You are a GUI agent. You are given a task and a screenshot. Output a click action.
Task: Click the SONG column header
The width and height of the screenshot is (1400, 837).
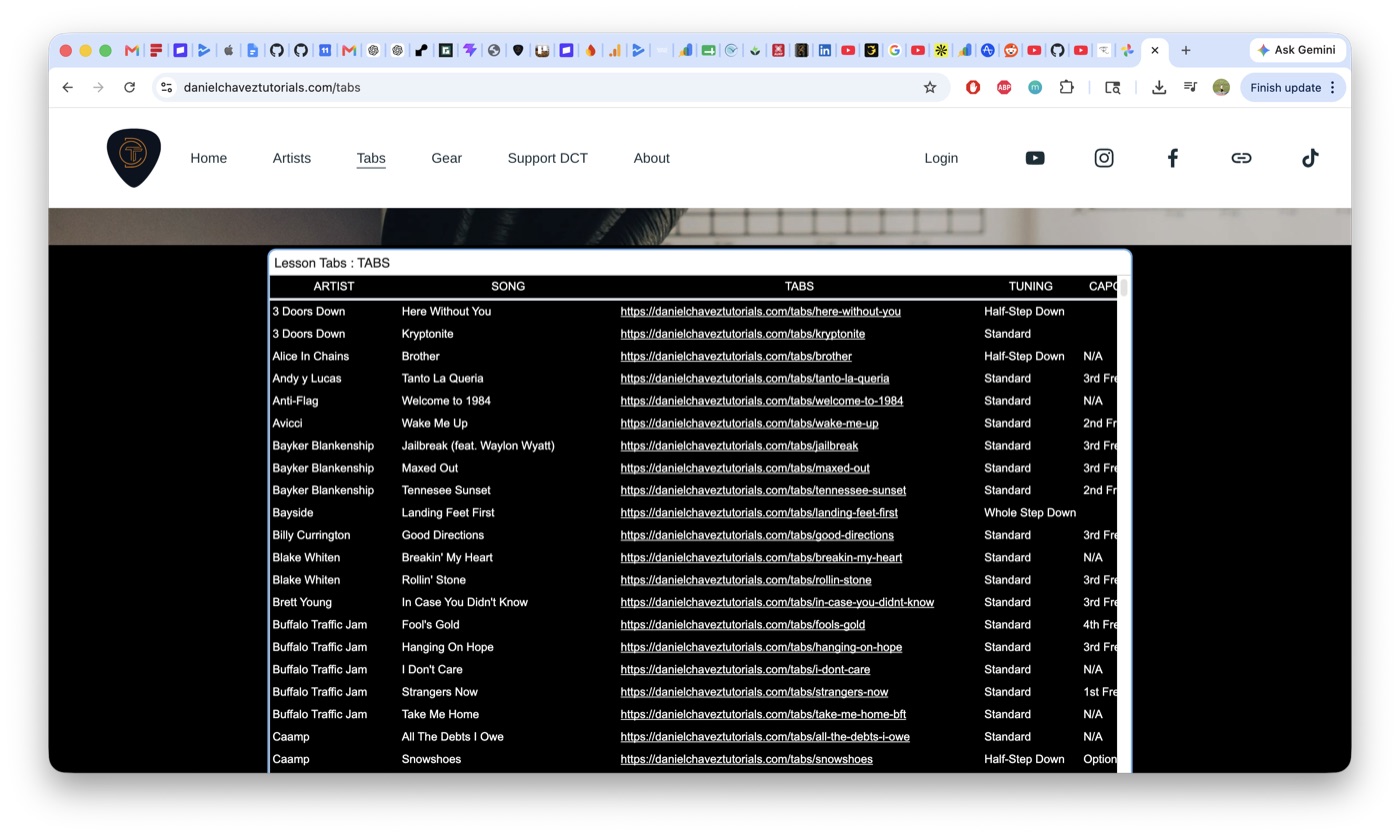coord(508,286)
